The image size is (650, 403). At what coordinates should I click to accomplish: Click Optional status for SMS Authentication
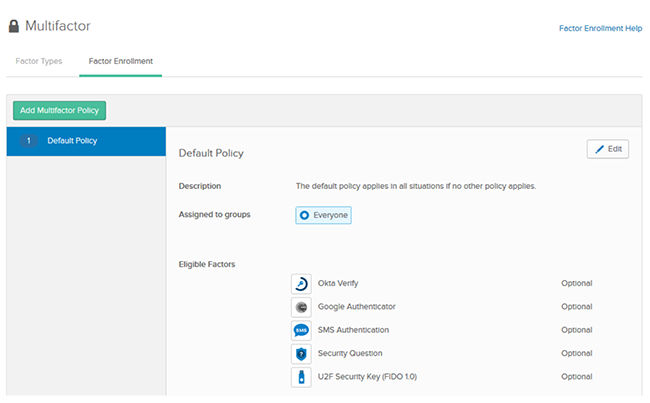576,330
